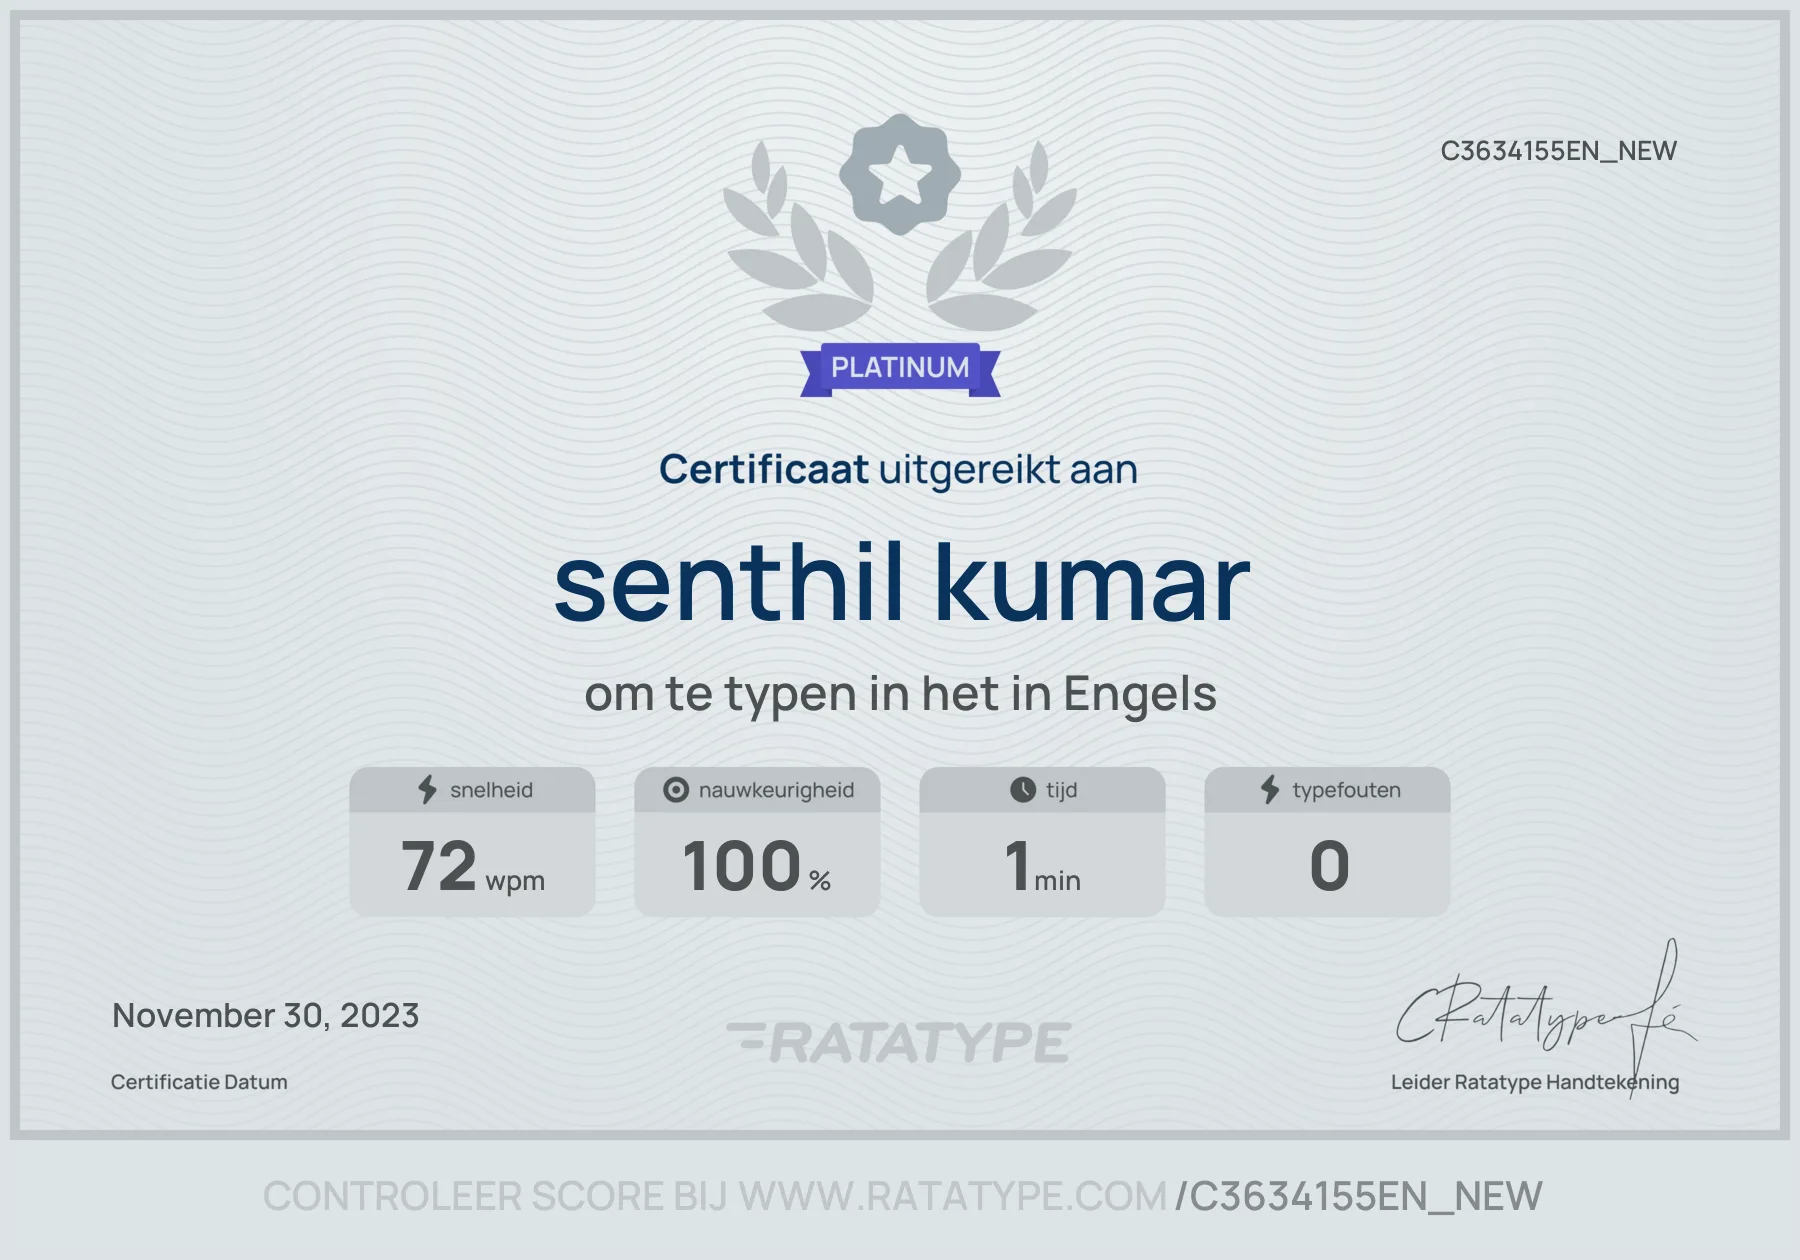The width and height of the screenshot is (1800, 1260).
Task: Click the target icon beside nauwkeurigheid
Action: [676, 790]
